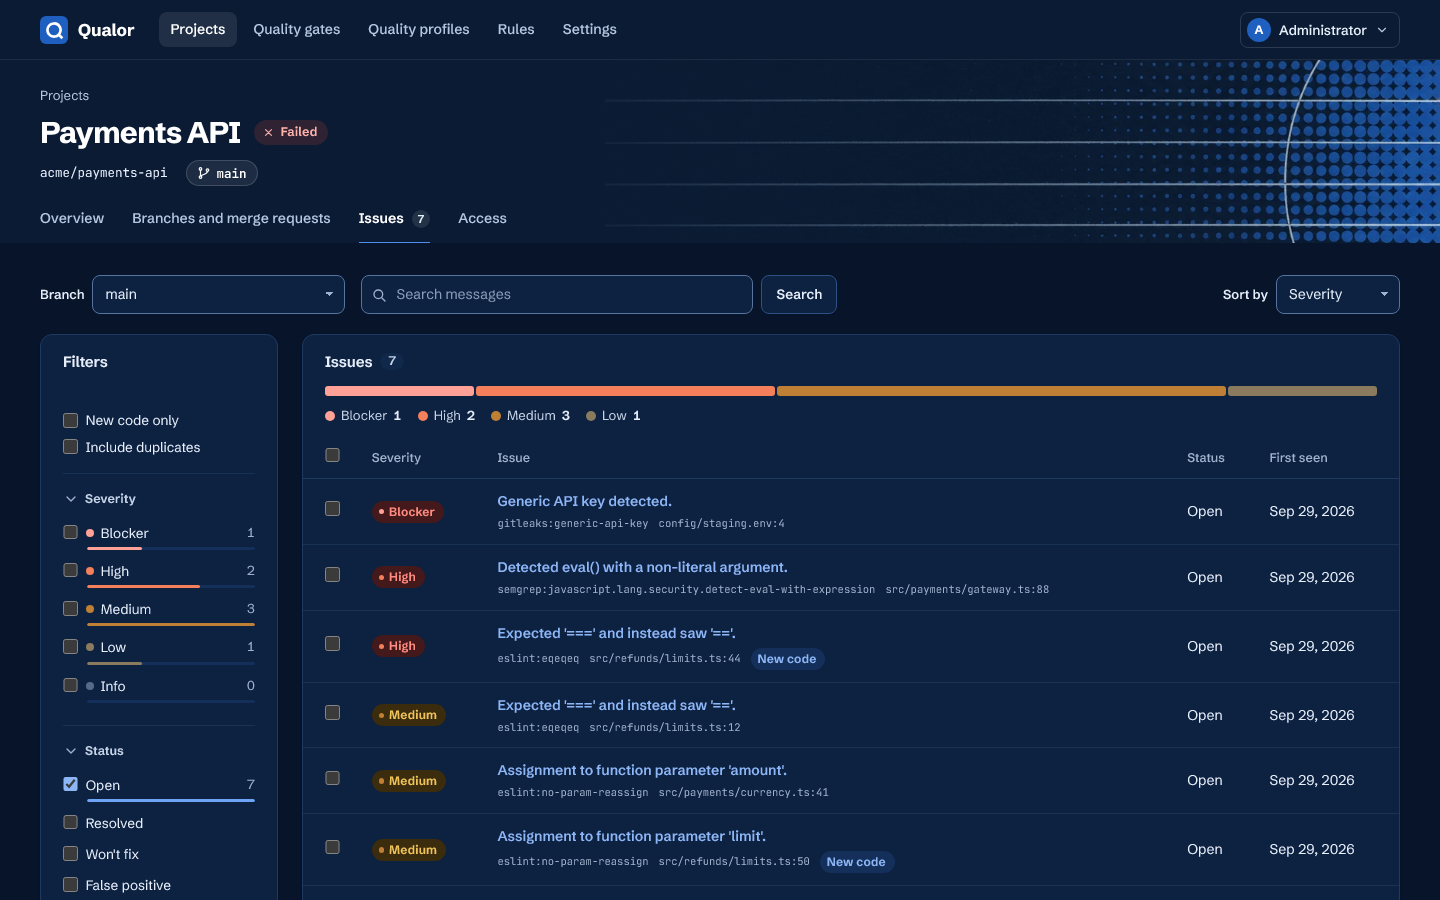
Task: Click the Search button
Action: pos(799,295)
